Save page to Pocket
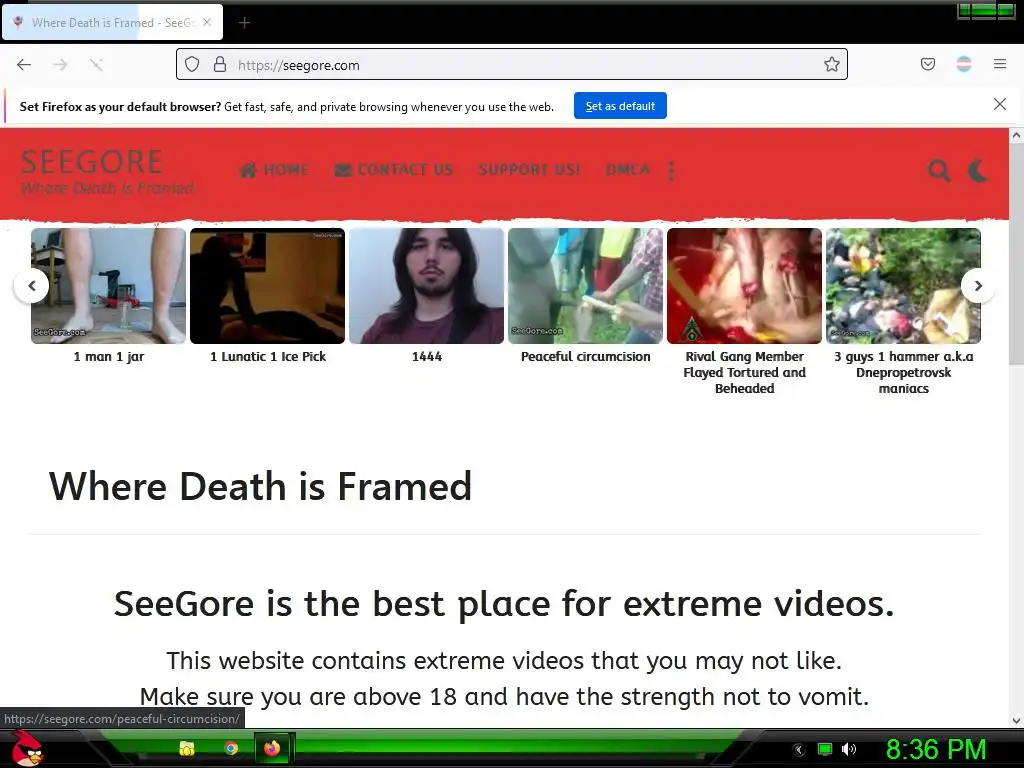Screen dimensions: 1024x768 [x=927, y=65]
